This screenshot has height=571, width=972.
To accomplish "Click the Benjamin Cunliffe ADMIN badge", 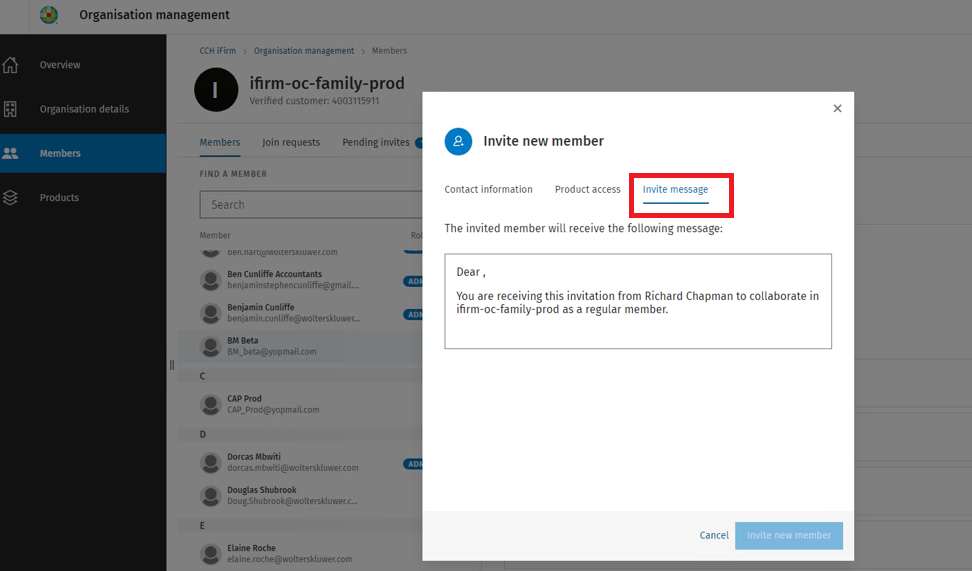I will click(413, 314).
